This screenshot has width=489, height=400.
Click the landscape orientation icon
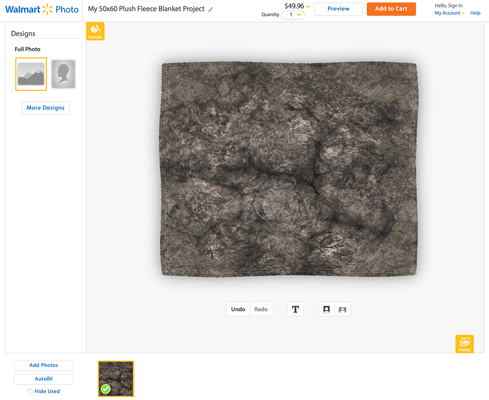click(342, 309)
